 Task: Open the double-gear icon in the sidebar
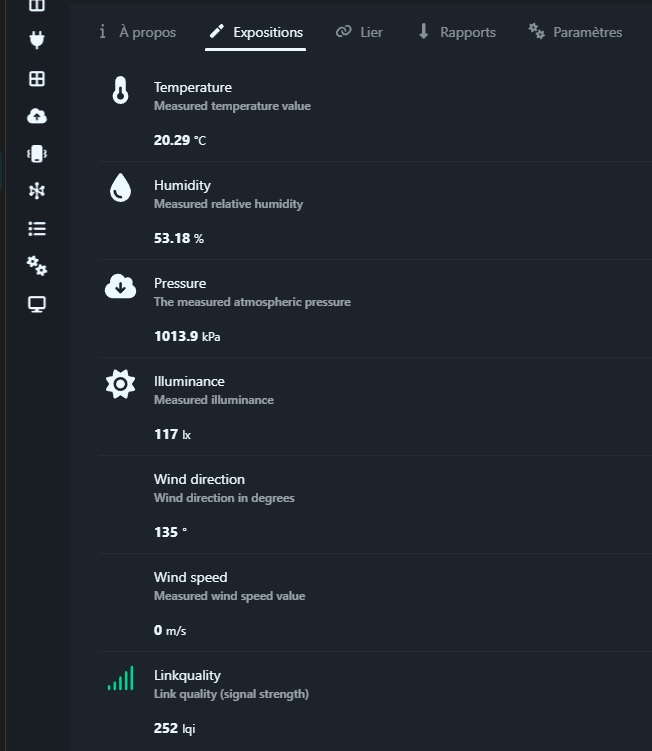tap(37, 265)
